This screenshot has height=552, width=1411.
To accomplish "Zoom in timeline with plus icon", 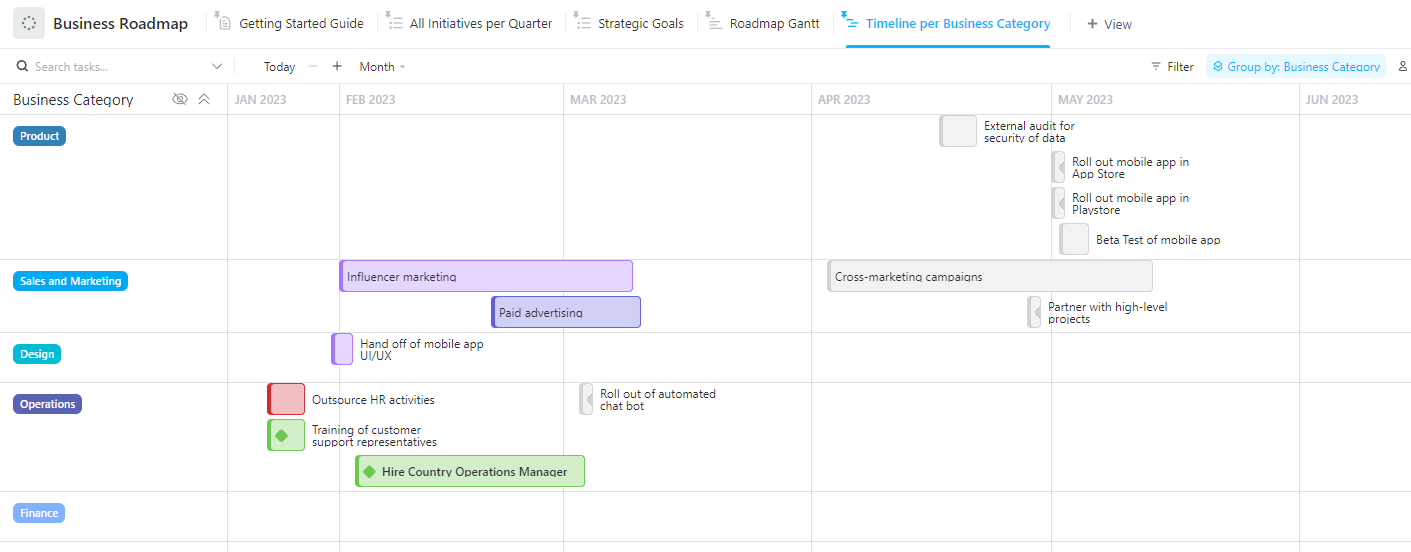I will [337, 67].
